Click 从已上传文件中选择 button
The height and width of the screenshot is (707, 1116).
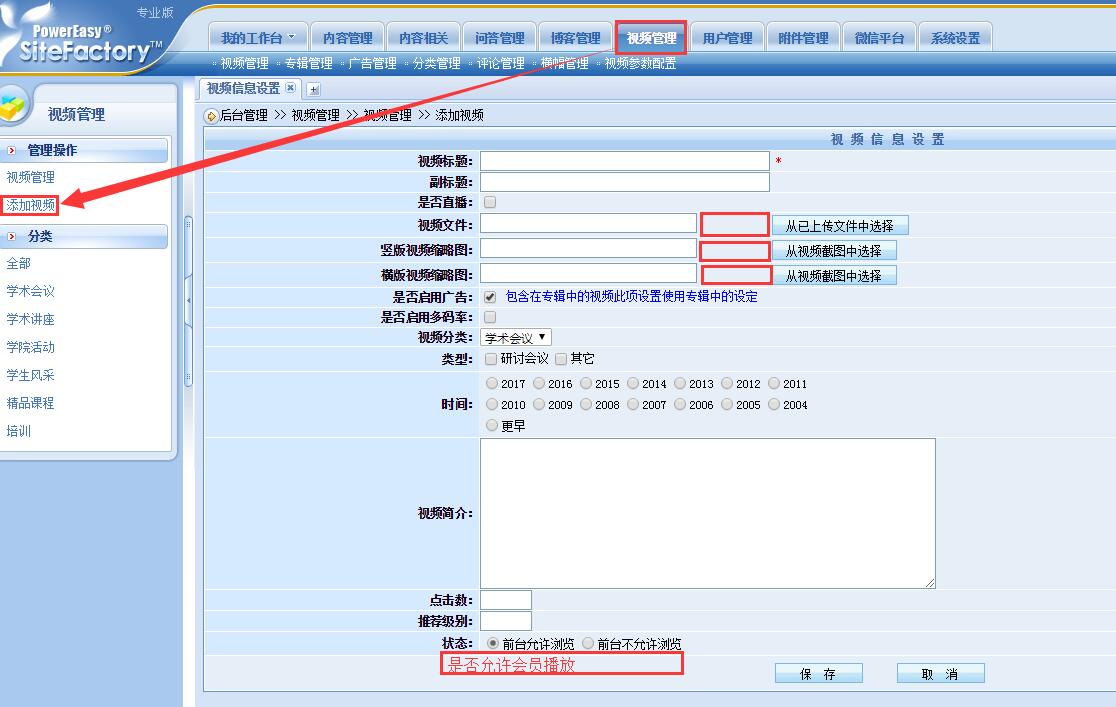[x=839, y=226]
